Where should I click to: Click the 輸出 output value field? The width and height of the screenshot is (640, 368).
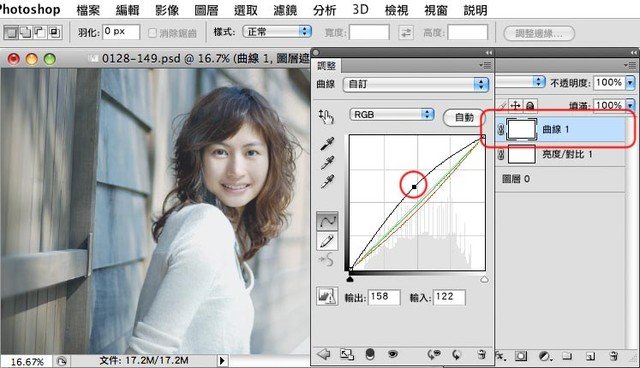point(384,297)
